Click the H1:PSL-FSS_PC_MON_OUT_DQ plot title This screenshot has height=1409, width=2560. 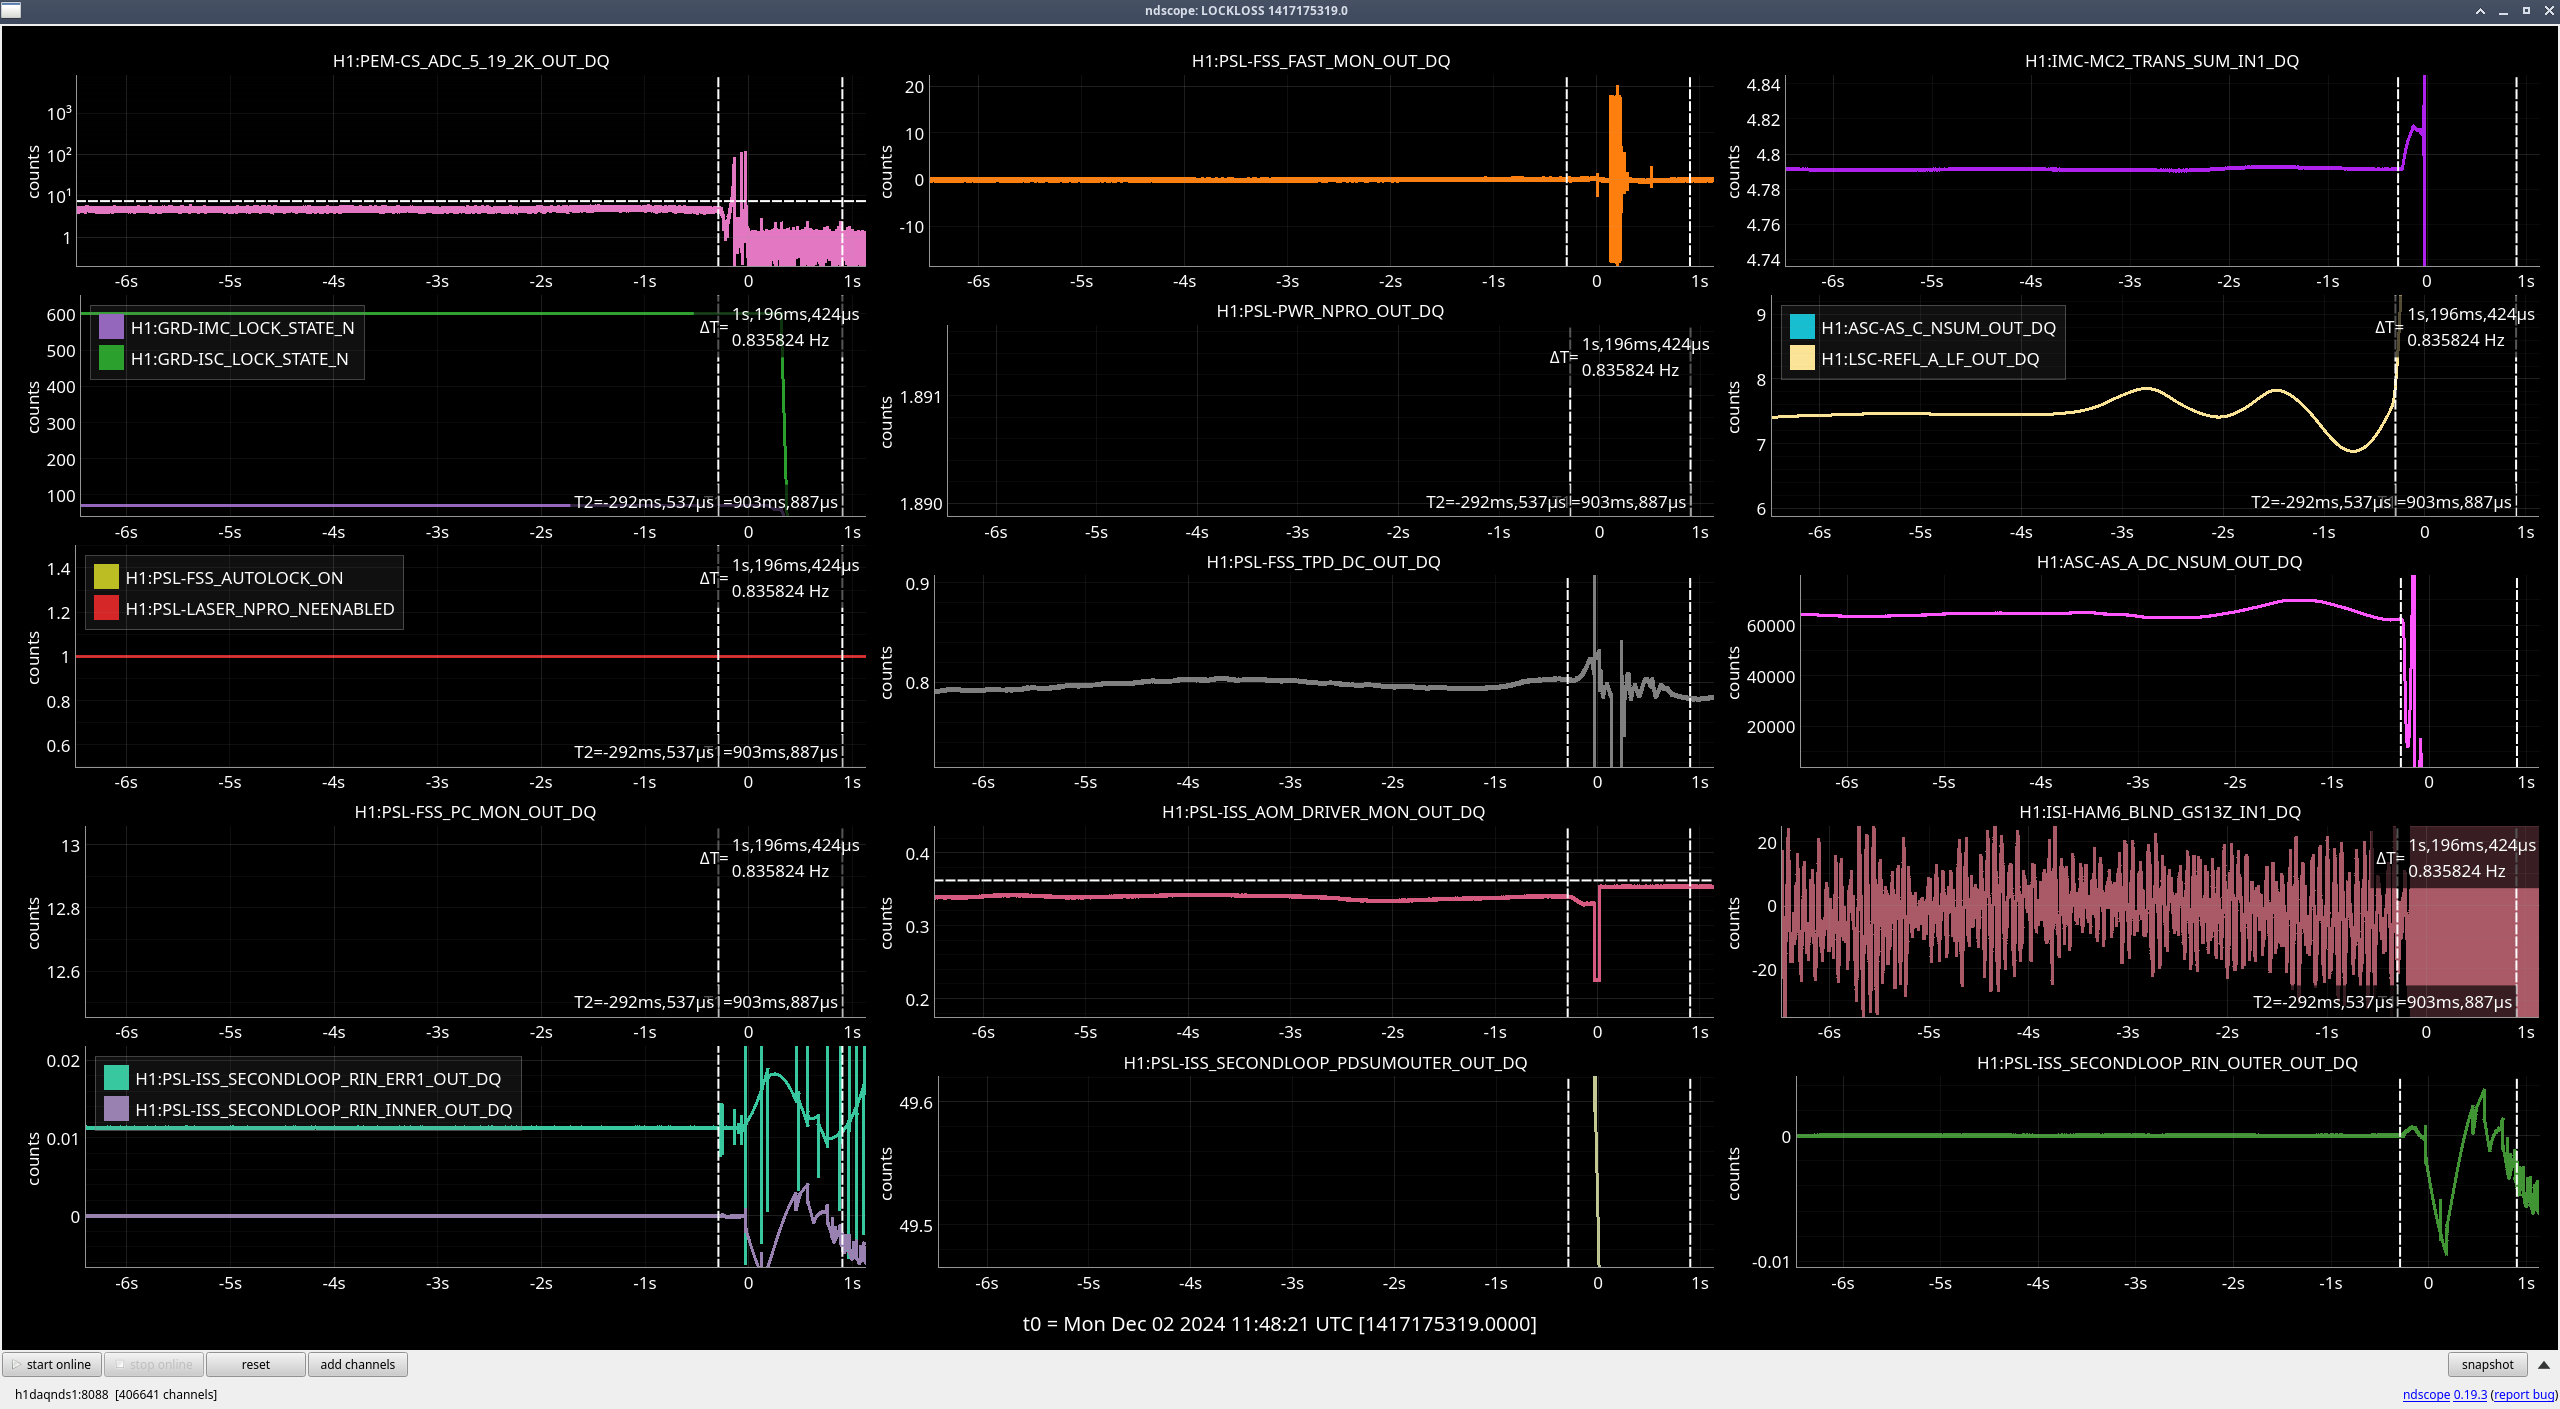pos(475,812)
